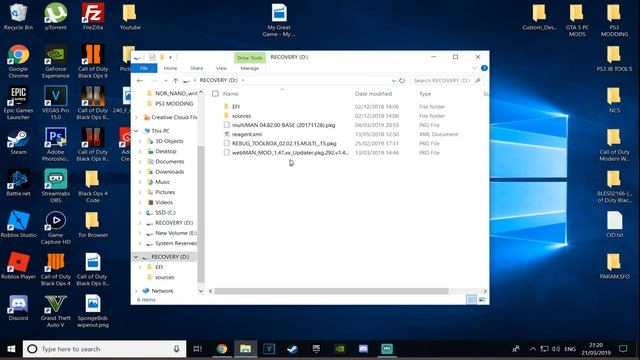Sort files by Type column header
This screenshot has width=640, height=360.
pos(425,94)
